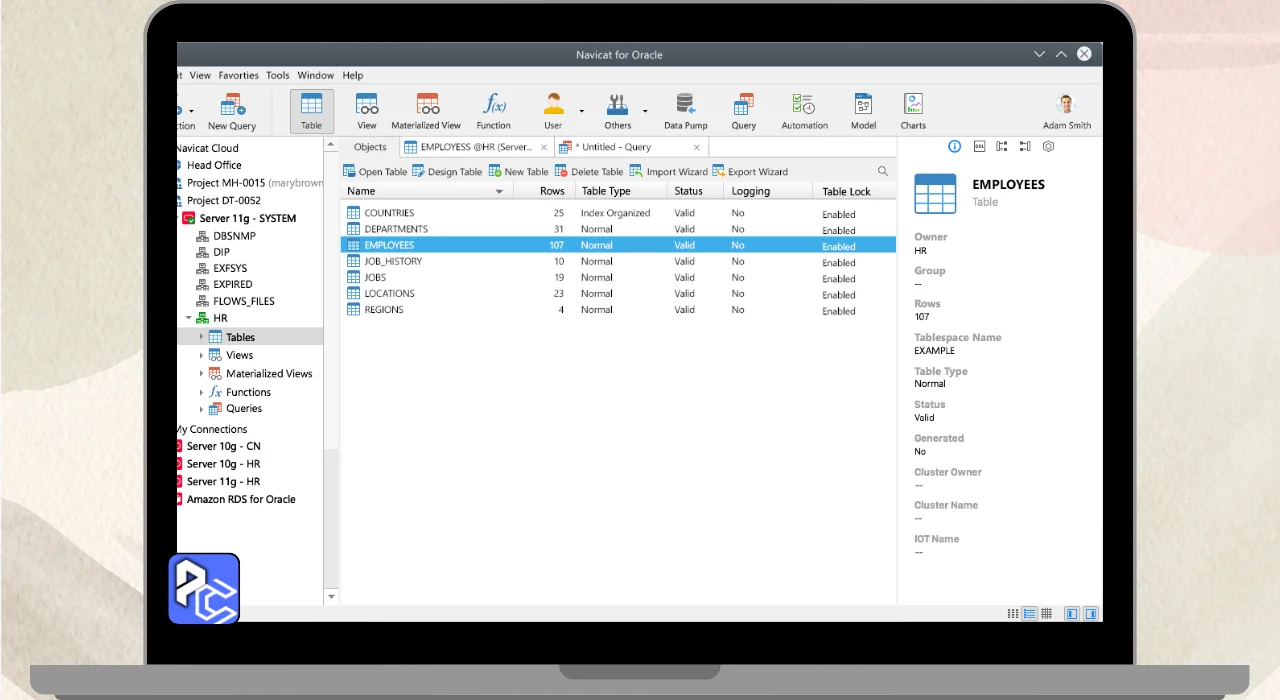Show the DDL panel icon

pyautogui.click(x=979, y=146)
